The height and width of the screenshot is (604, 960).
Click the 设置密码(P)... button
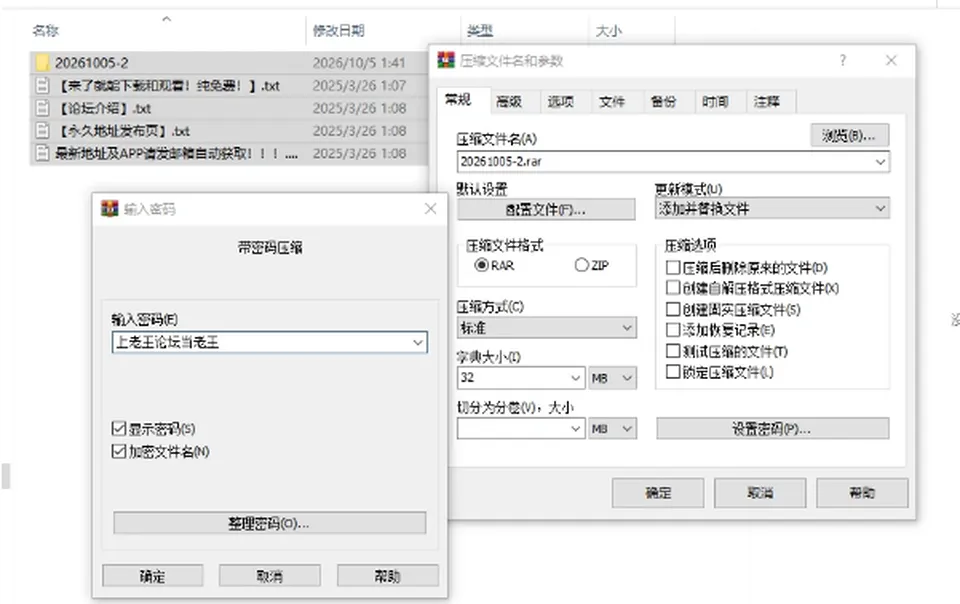(x=773, y=428)
